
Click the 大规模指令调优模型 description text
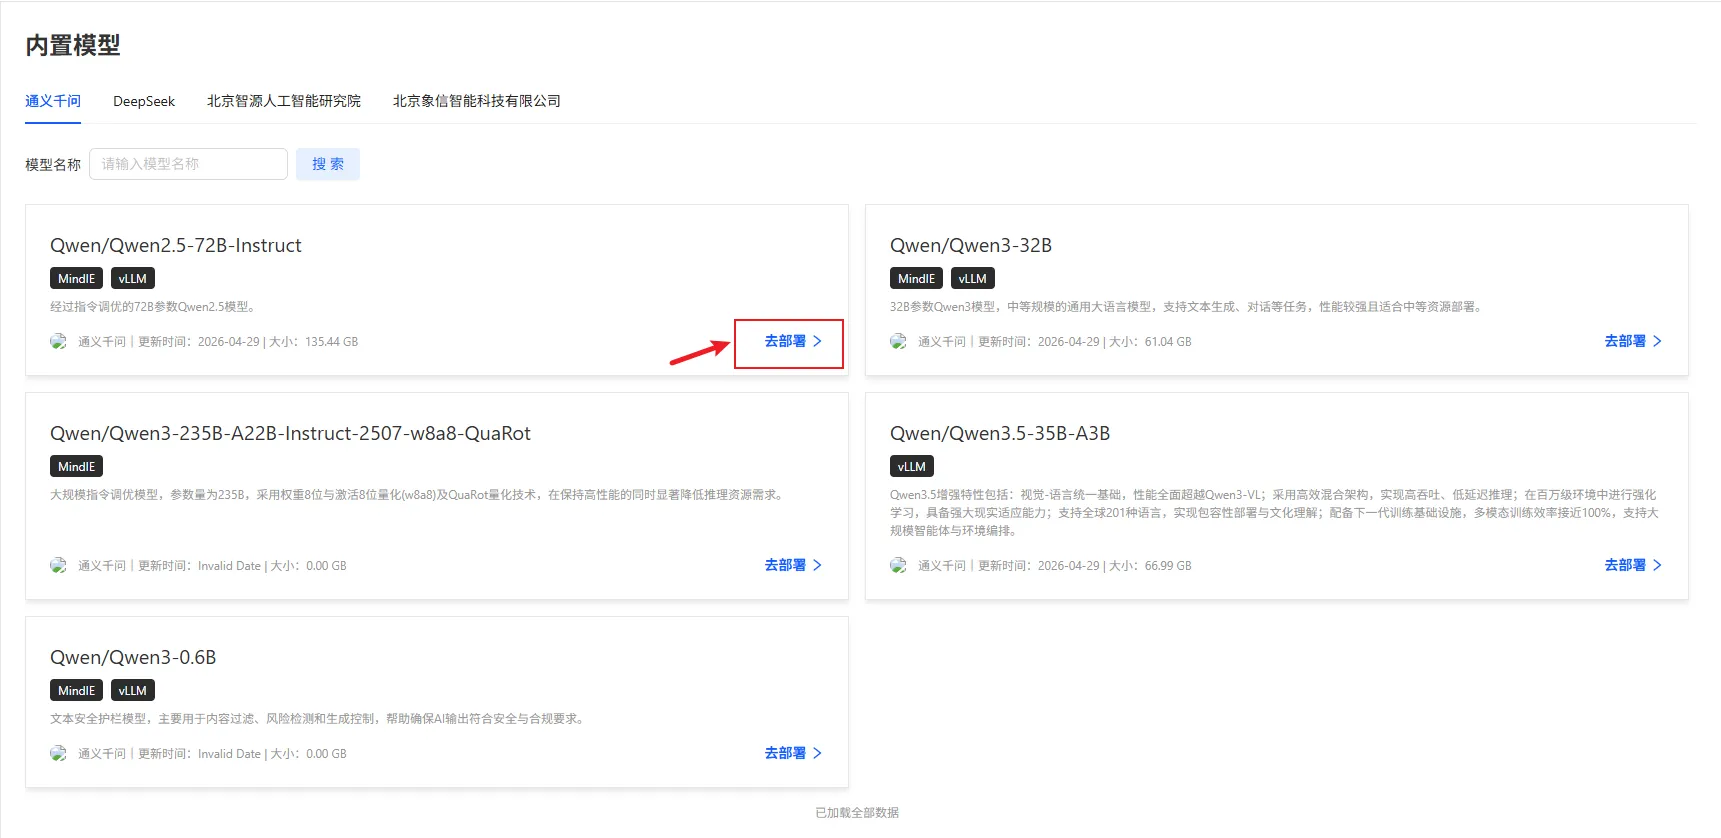coord(418,495)
